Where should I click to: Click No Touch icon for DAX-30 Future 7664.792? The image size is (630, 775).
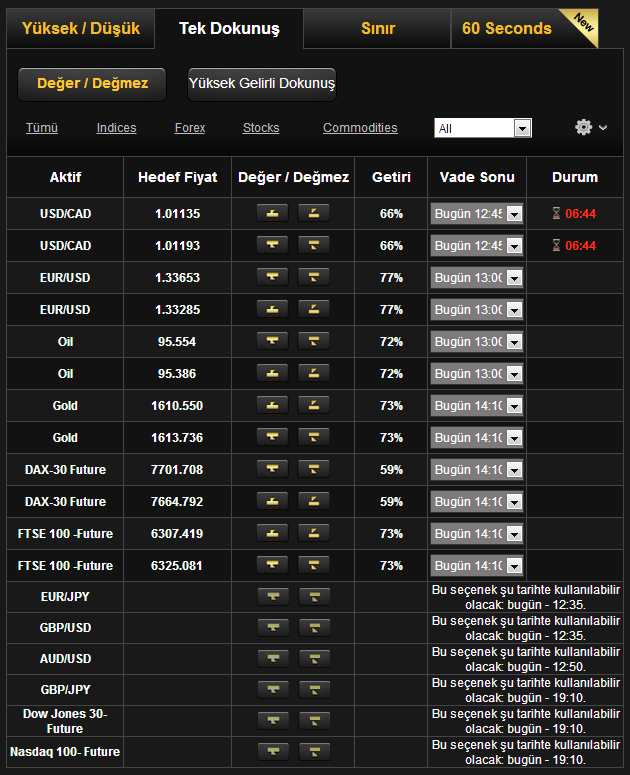pos(313,501)
